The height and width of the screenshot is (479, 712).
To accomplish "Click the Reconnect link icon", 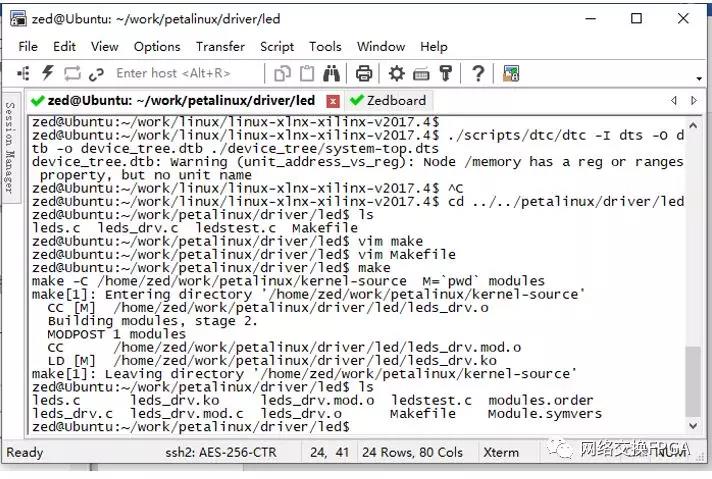I will coord(96,74).
